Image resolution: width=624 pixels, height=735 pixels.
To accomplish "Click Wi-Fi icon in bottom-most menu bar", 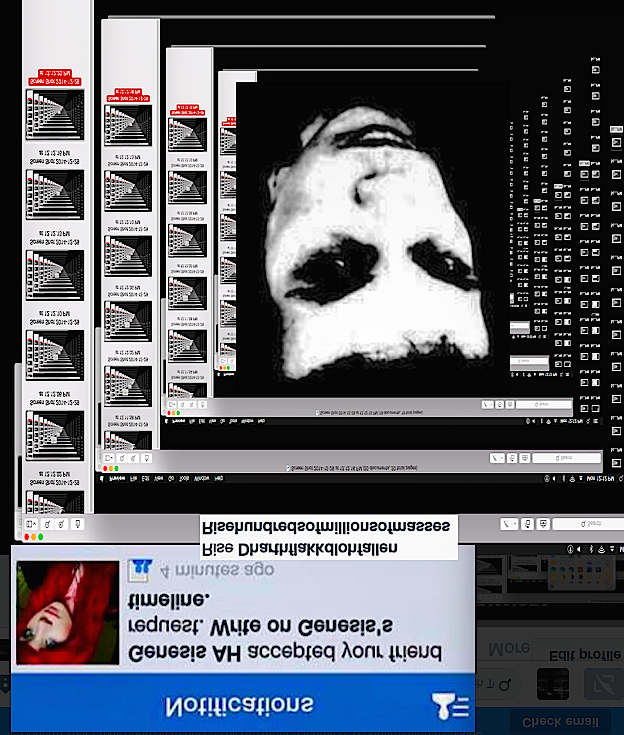I will [x=601, y=549].
